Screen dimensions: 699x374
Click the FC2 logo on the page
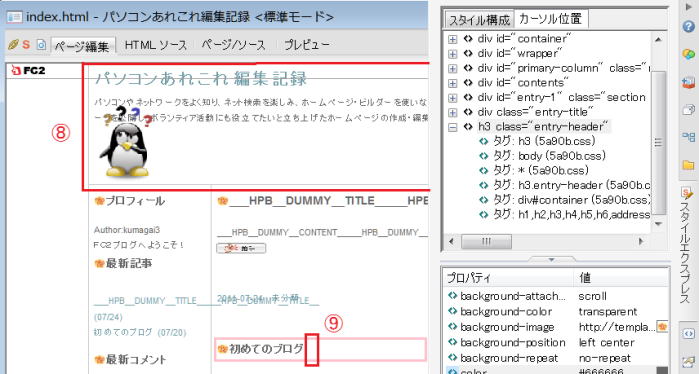click(28, 70)
